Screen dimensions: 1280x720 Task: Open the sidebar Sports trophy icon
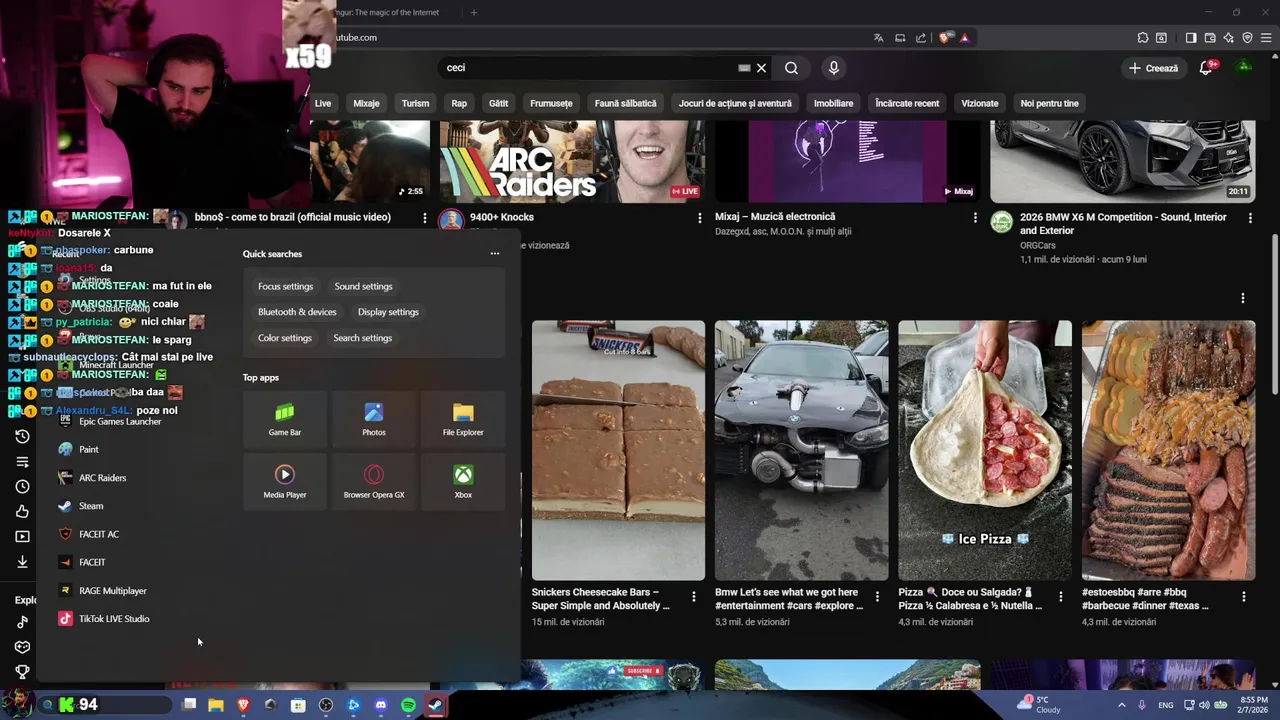[x=22, y=672]
